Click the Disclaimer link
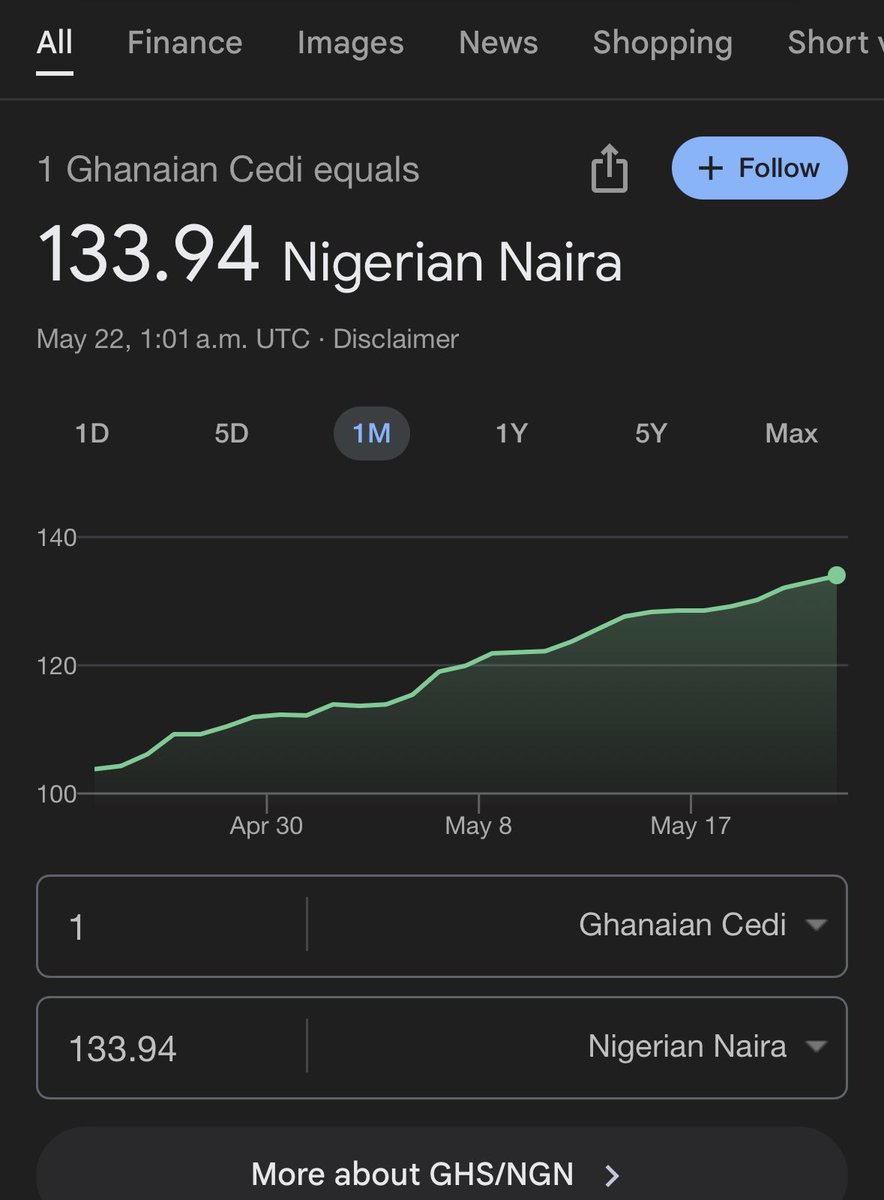884x1200 pixels. point(396,339)
